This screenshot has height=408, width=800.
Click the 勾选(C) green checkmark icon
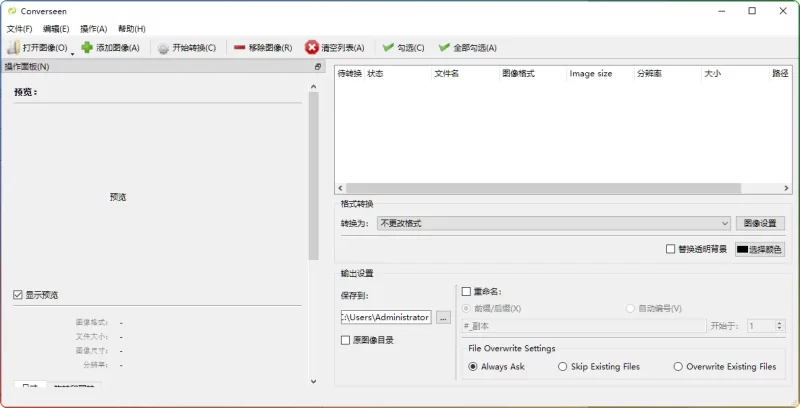pos(388,47)
